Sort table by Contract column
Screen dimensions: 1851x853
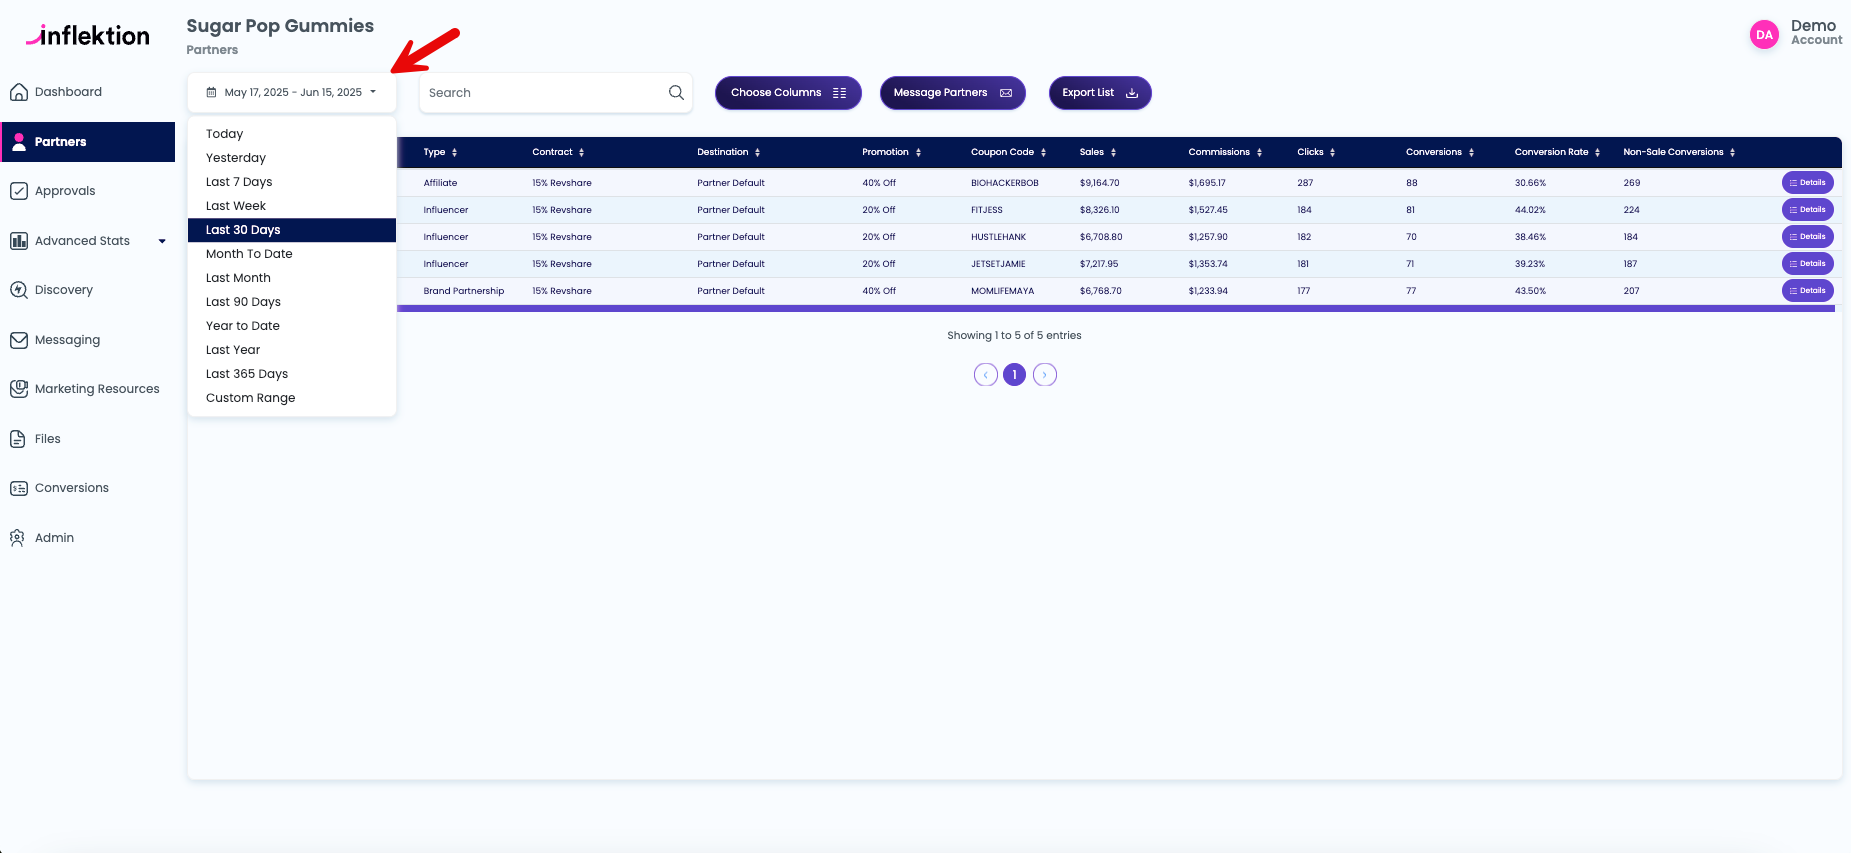click(x=558, y=152)
